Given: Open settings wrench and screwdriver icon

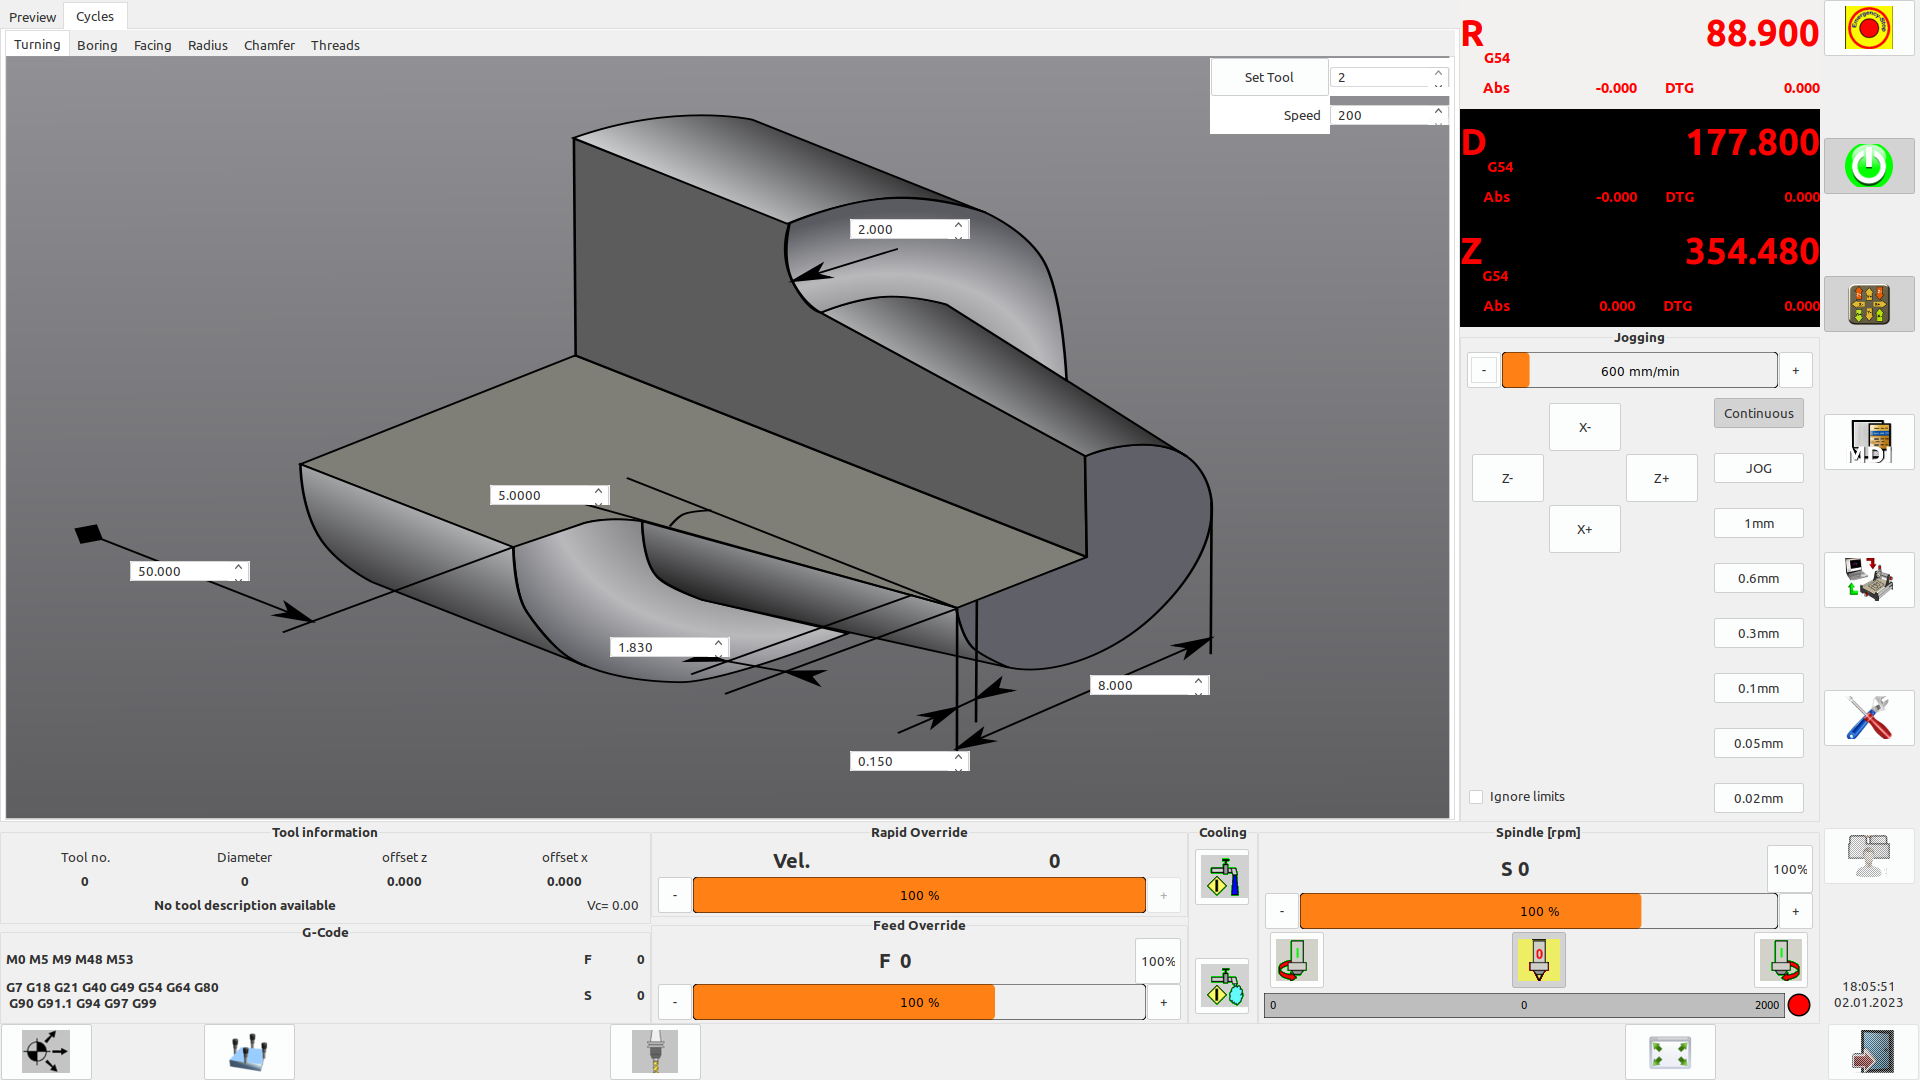Looking at the screenshot, I should (x=1869, y=718).
